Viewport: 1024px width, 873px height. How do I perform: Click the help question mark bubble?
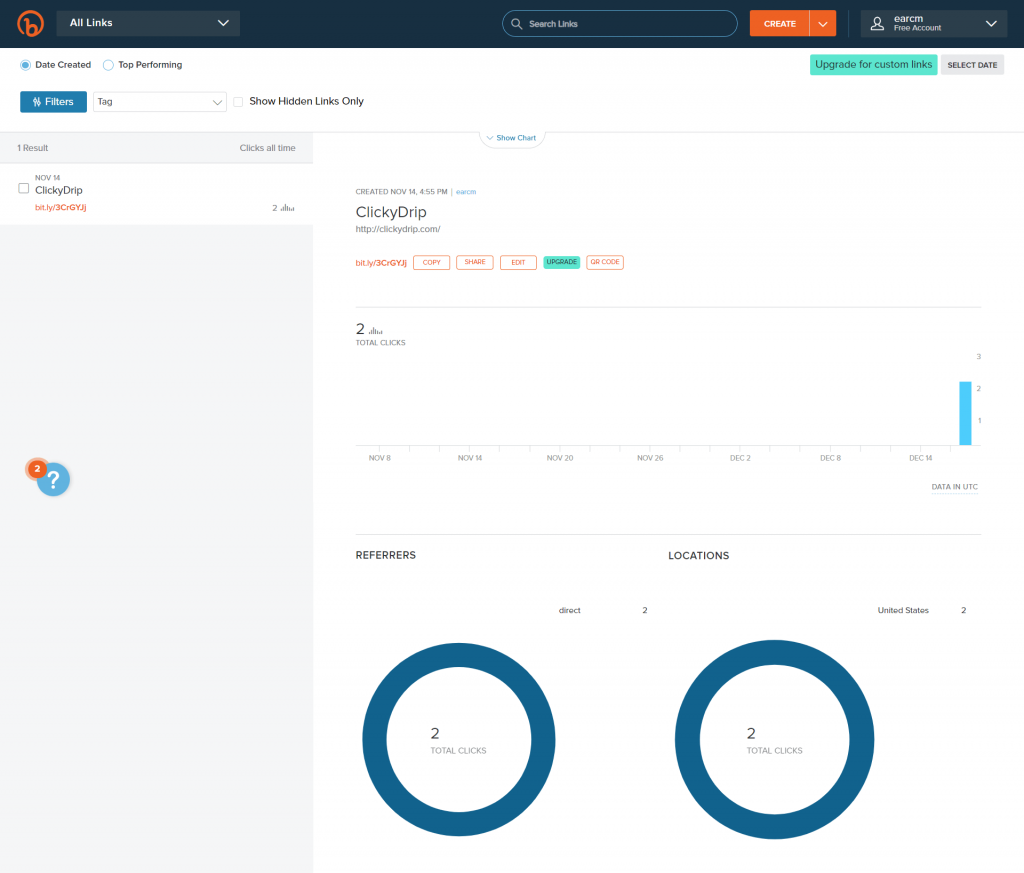pos(54,479)
